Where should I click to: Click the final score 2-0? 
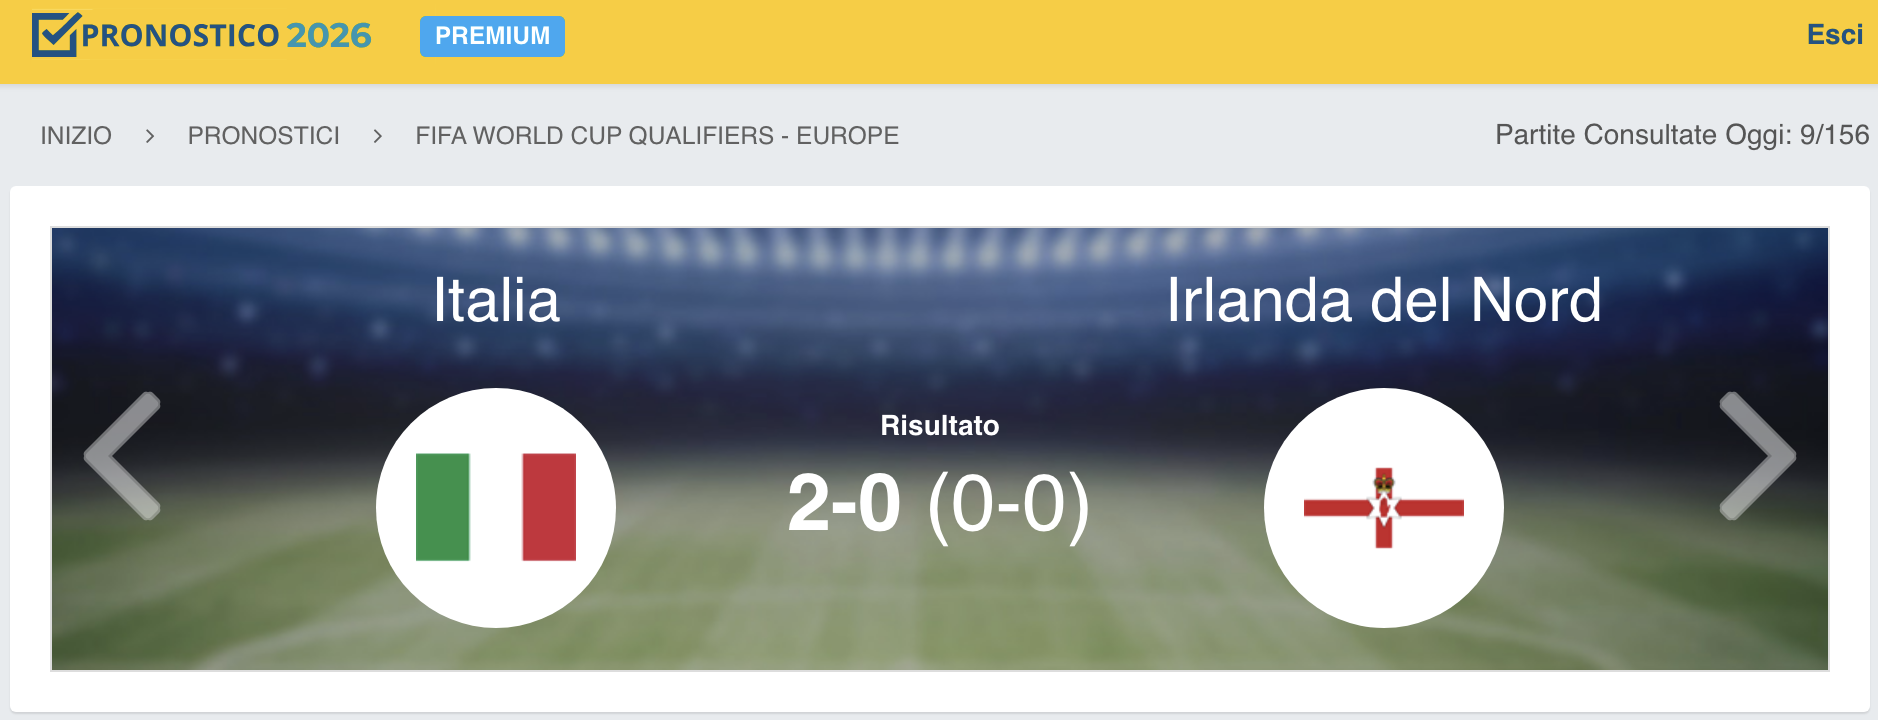tap(844, 503)
